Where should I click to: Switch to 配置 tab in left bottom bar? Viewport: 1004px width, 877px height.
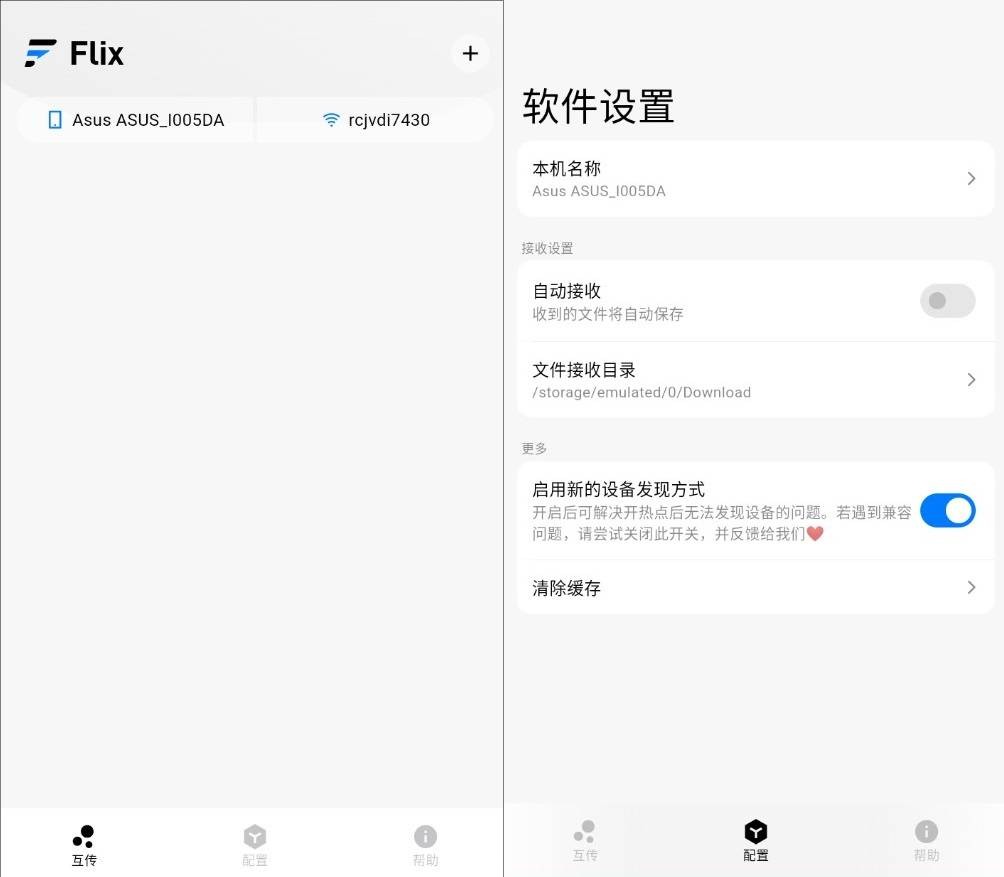(254, 846)
